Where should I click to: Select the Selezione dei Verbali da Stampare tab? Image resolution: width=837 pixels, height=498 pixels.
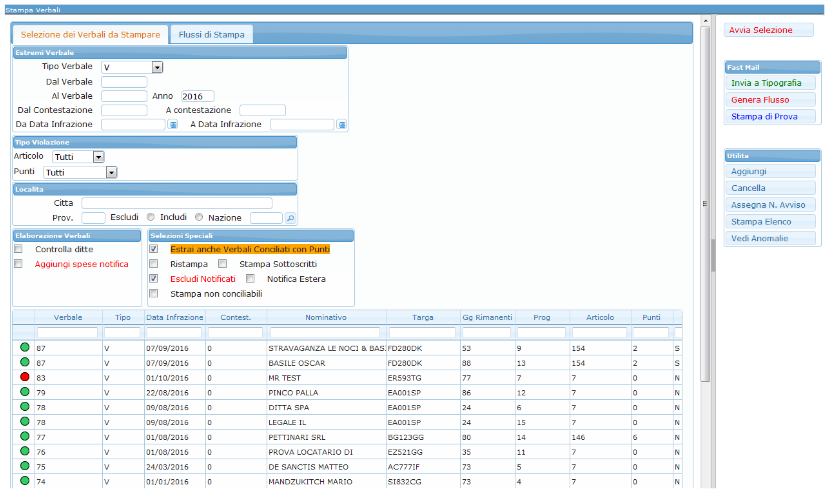click(90, 35)
